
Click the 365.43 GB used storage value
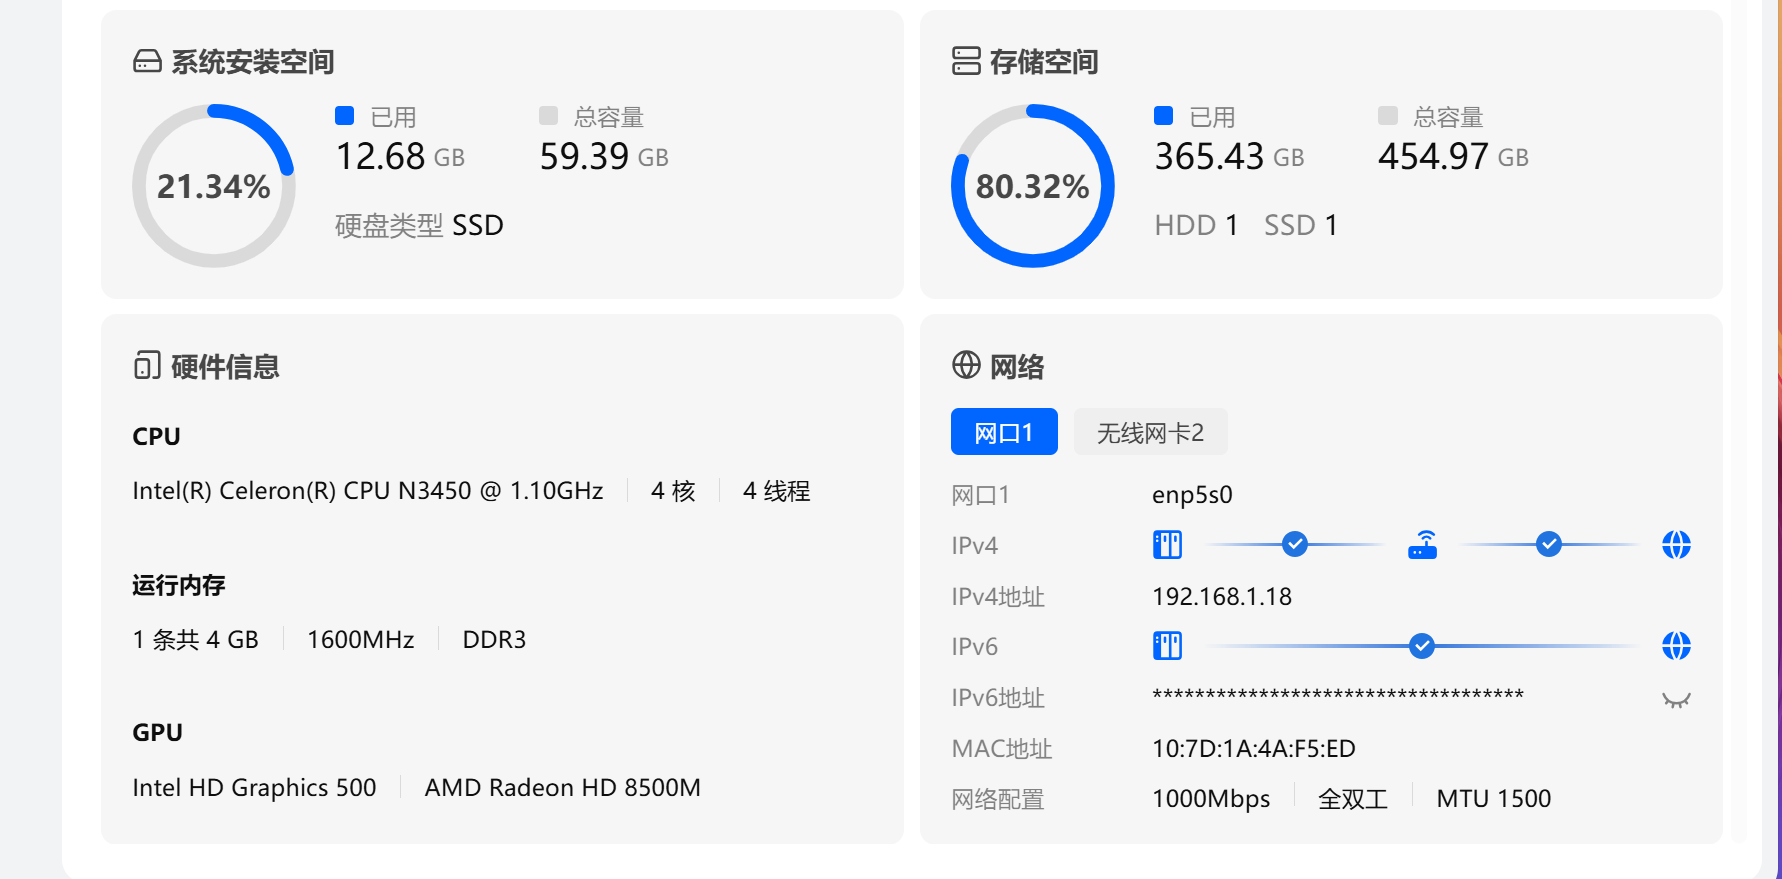1229,157
